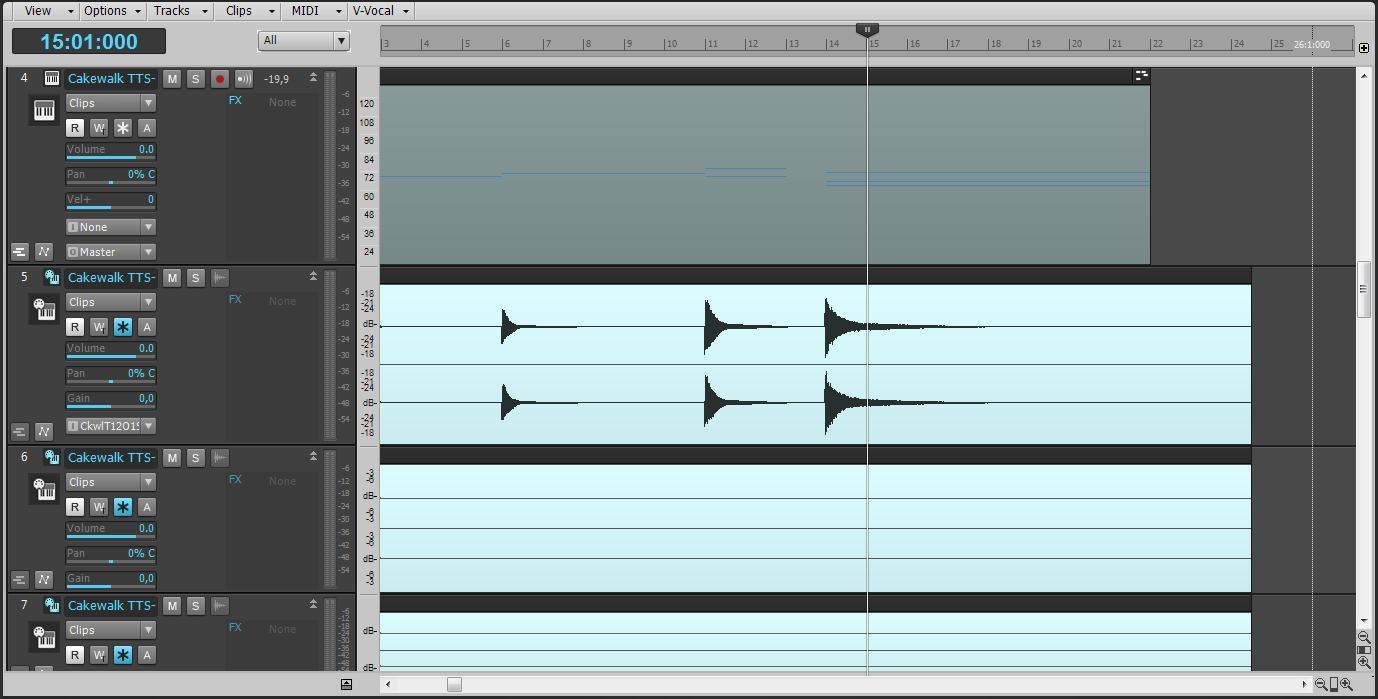Click the pane collapse icon below the track list
The height and width of the screenshot is (699, 1378).
click(x=346, y=684)
